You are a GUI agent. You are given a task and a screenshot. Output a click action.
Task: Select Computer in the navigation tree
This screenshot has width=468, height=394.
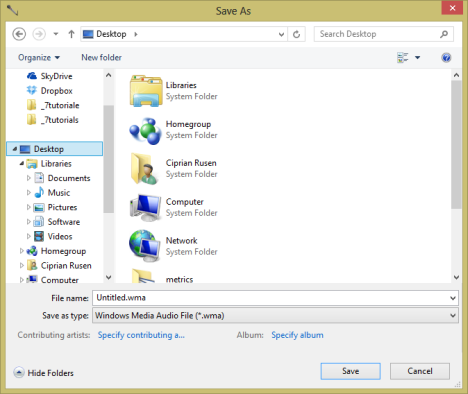click(x=53, y=279)
